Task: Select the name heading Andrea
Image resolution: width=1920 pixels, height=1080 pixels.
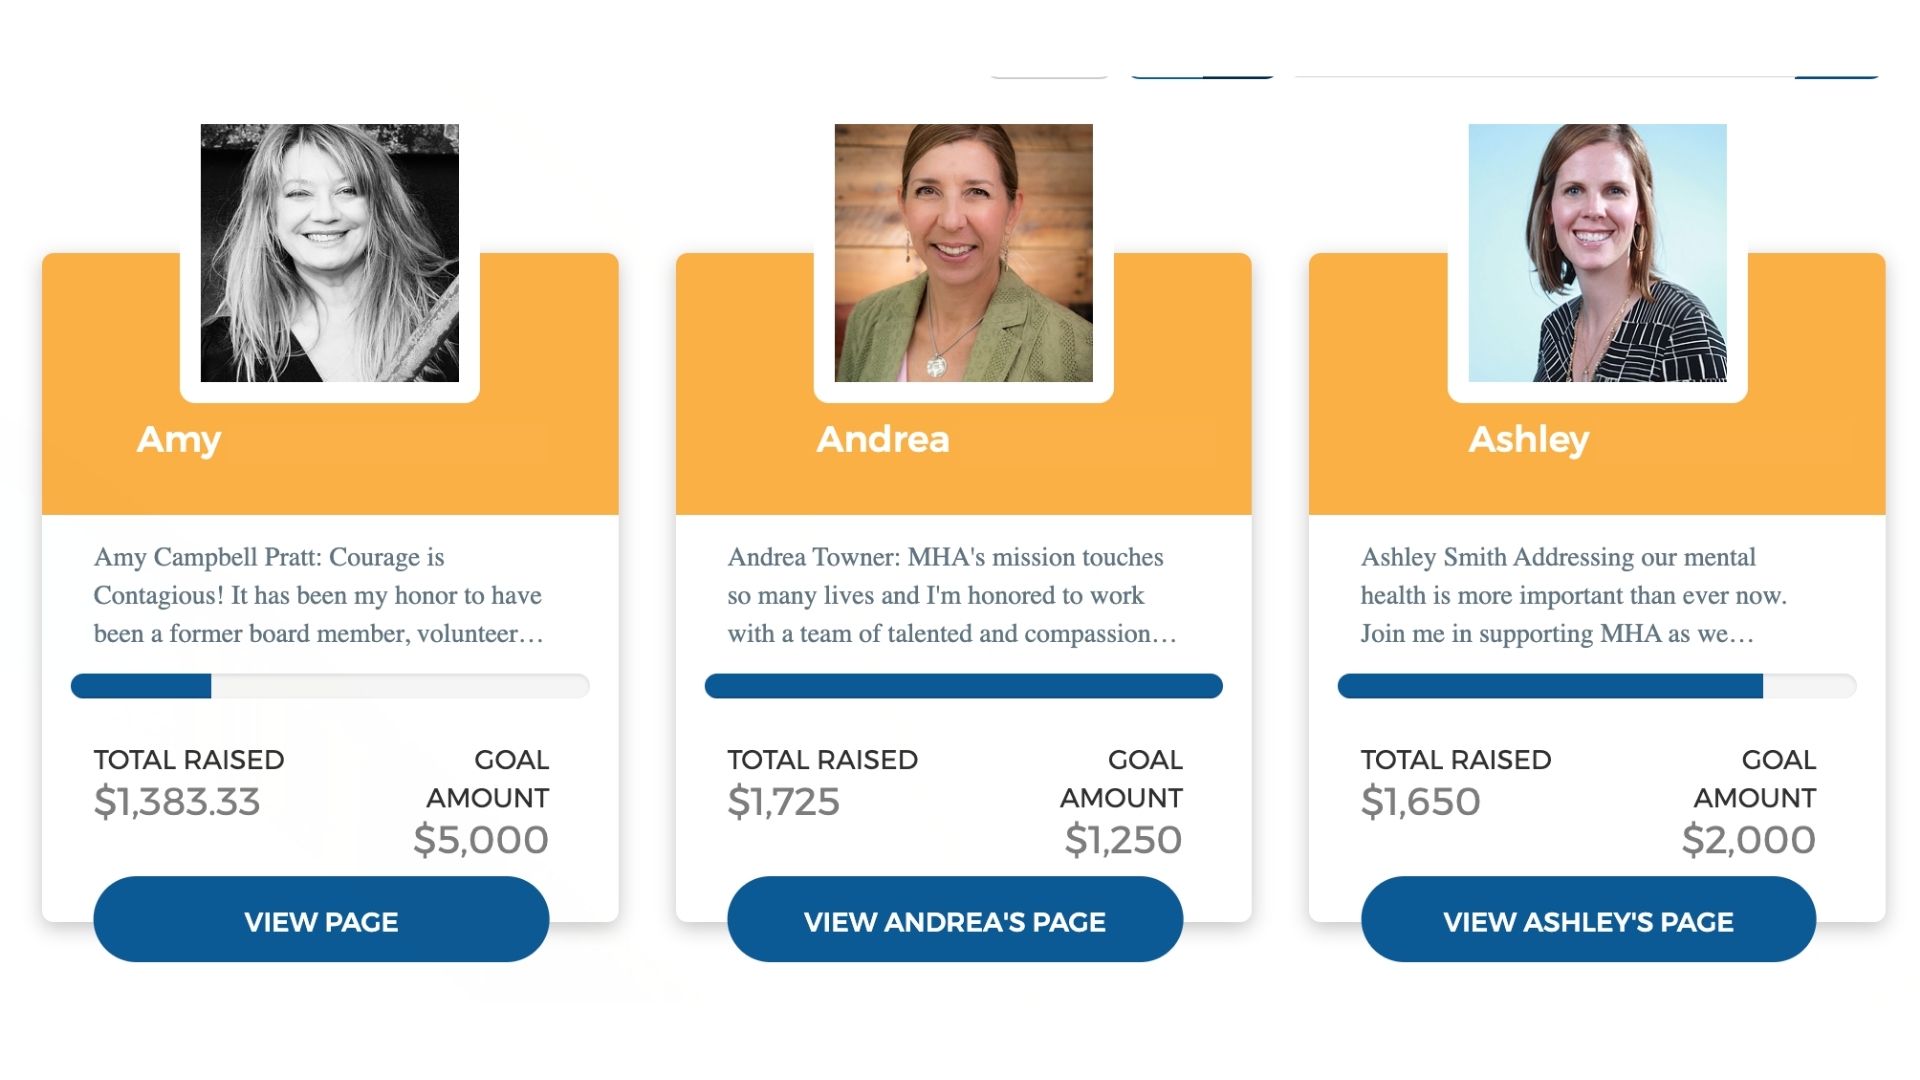Action: [x=884, y=438]
